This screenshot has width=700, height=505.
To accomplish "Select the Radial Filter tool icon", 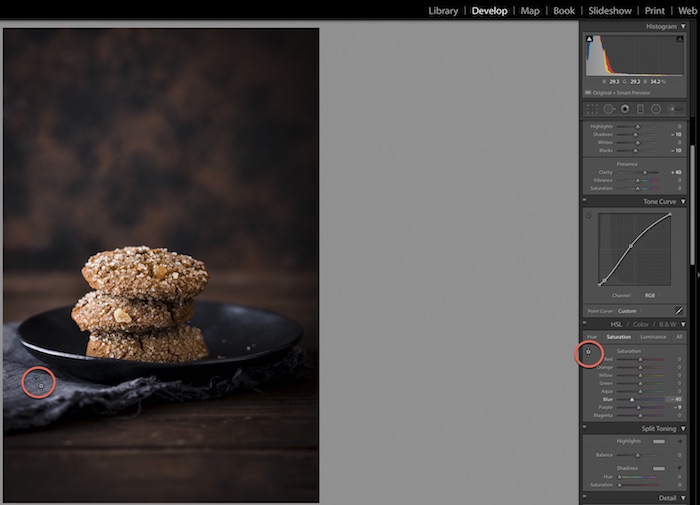I will (656, 109).
